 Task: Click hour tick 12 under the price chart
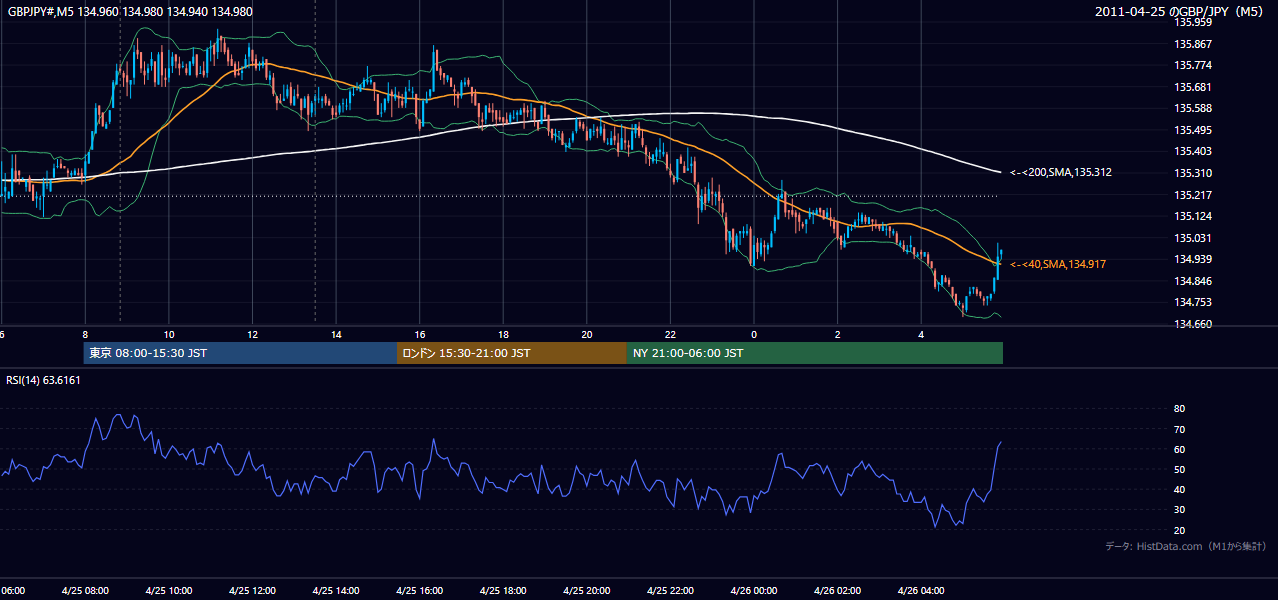pos(252,334)
